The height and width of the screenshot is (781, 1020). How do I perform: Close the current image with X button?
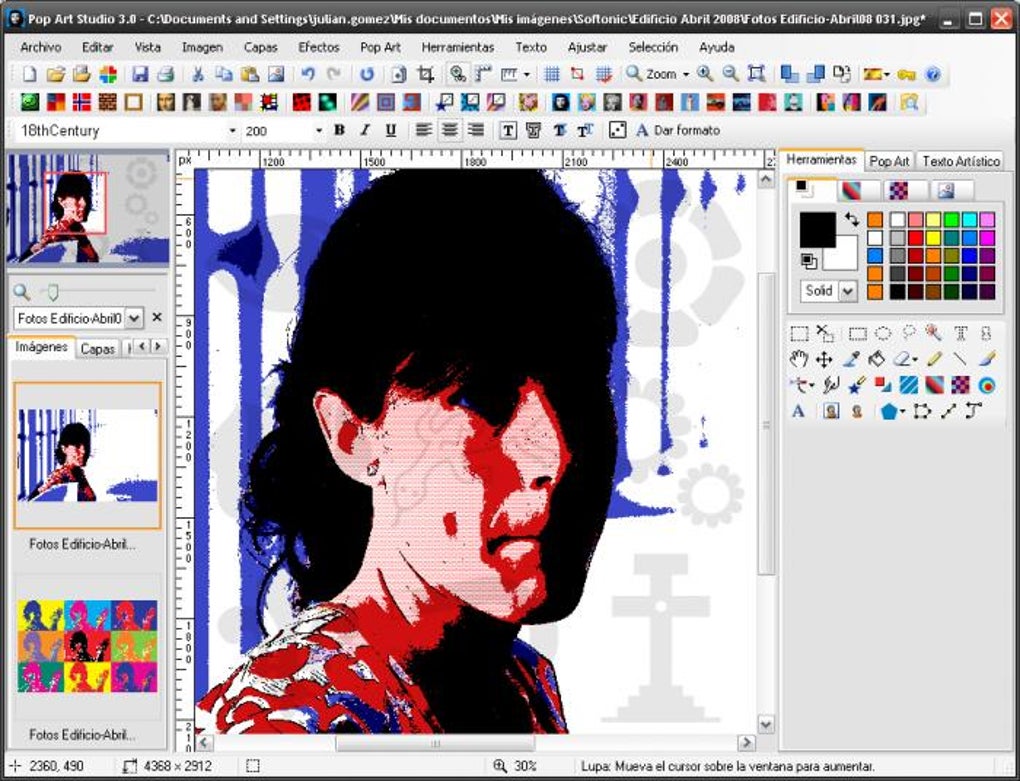157,317
